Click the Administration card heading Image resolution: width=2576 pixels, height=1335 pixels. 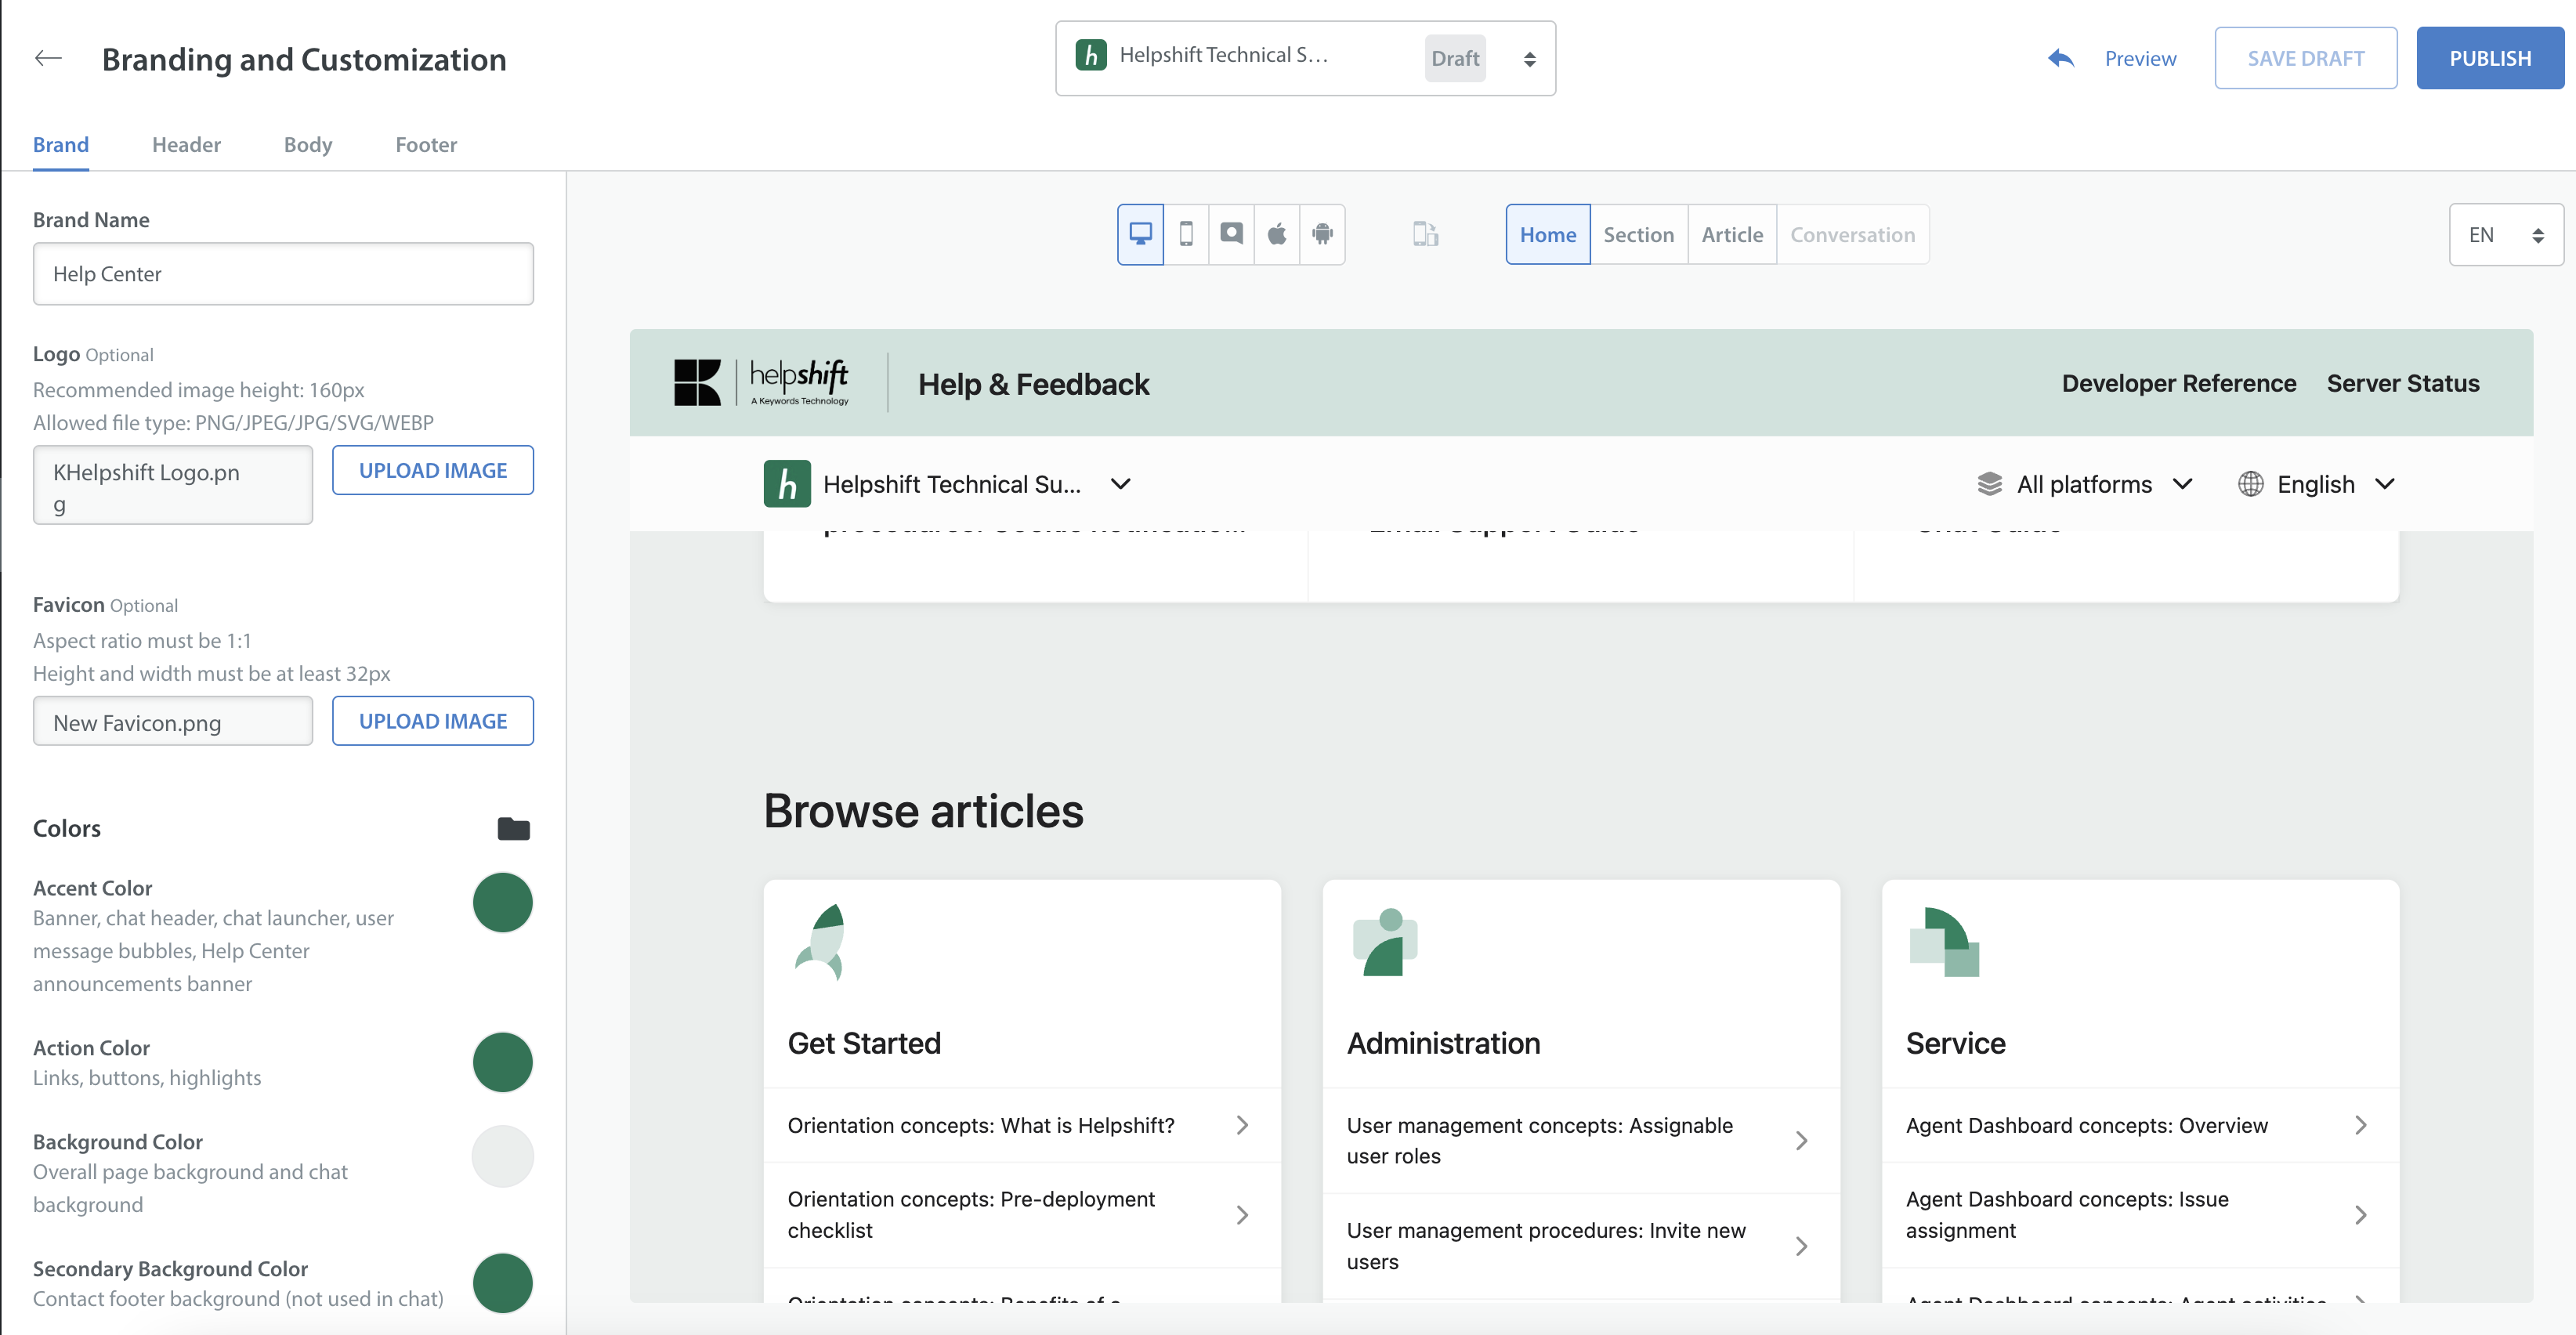(x=1443, y=1043)
